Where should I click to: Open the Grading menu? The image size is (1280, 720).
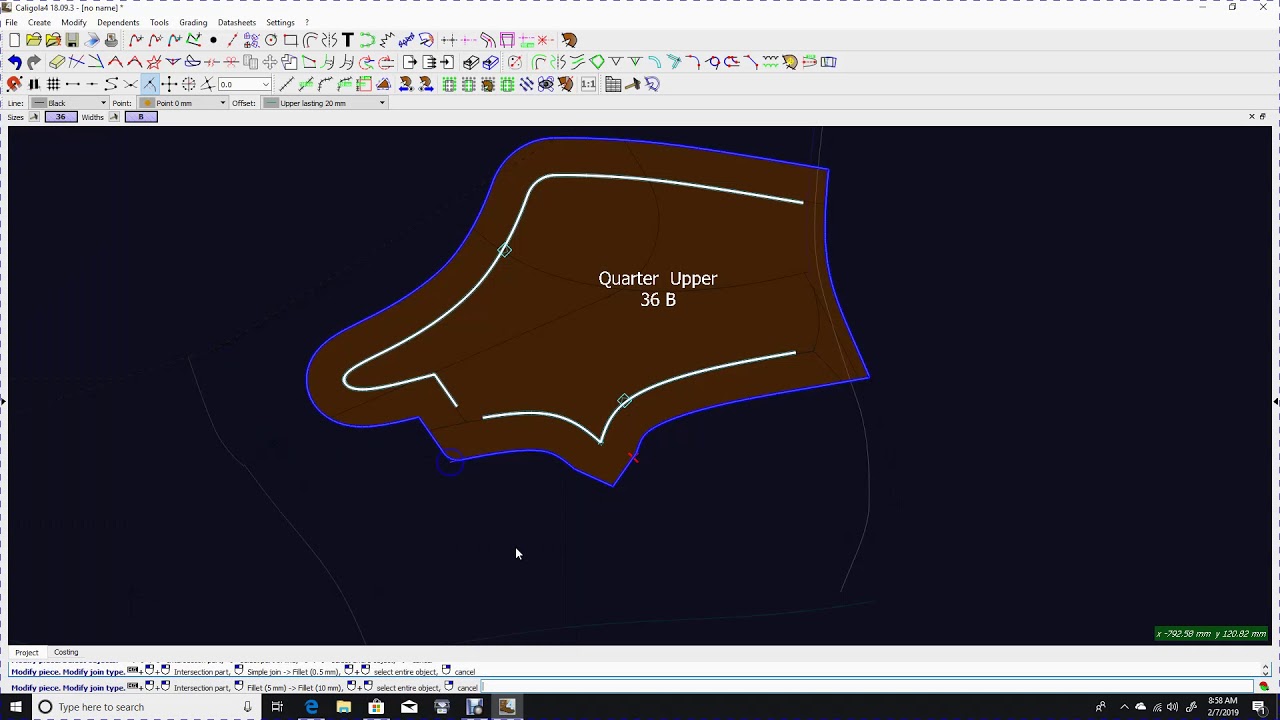coord(193,22)
